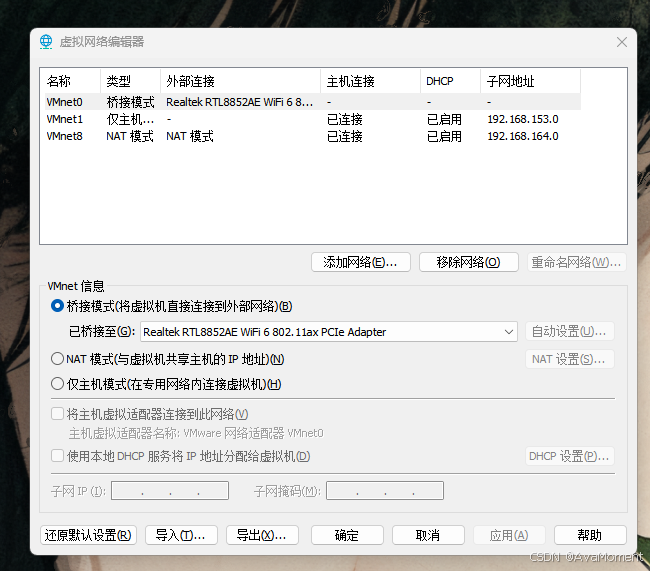The width and height of the screenshot is (650, 571).
Task: Click NAT 模式 type cell of VMnet8
Action: pyautogui.click(x=130, y=136)
